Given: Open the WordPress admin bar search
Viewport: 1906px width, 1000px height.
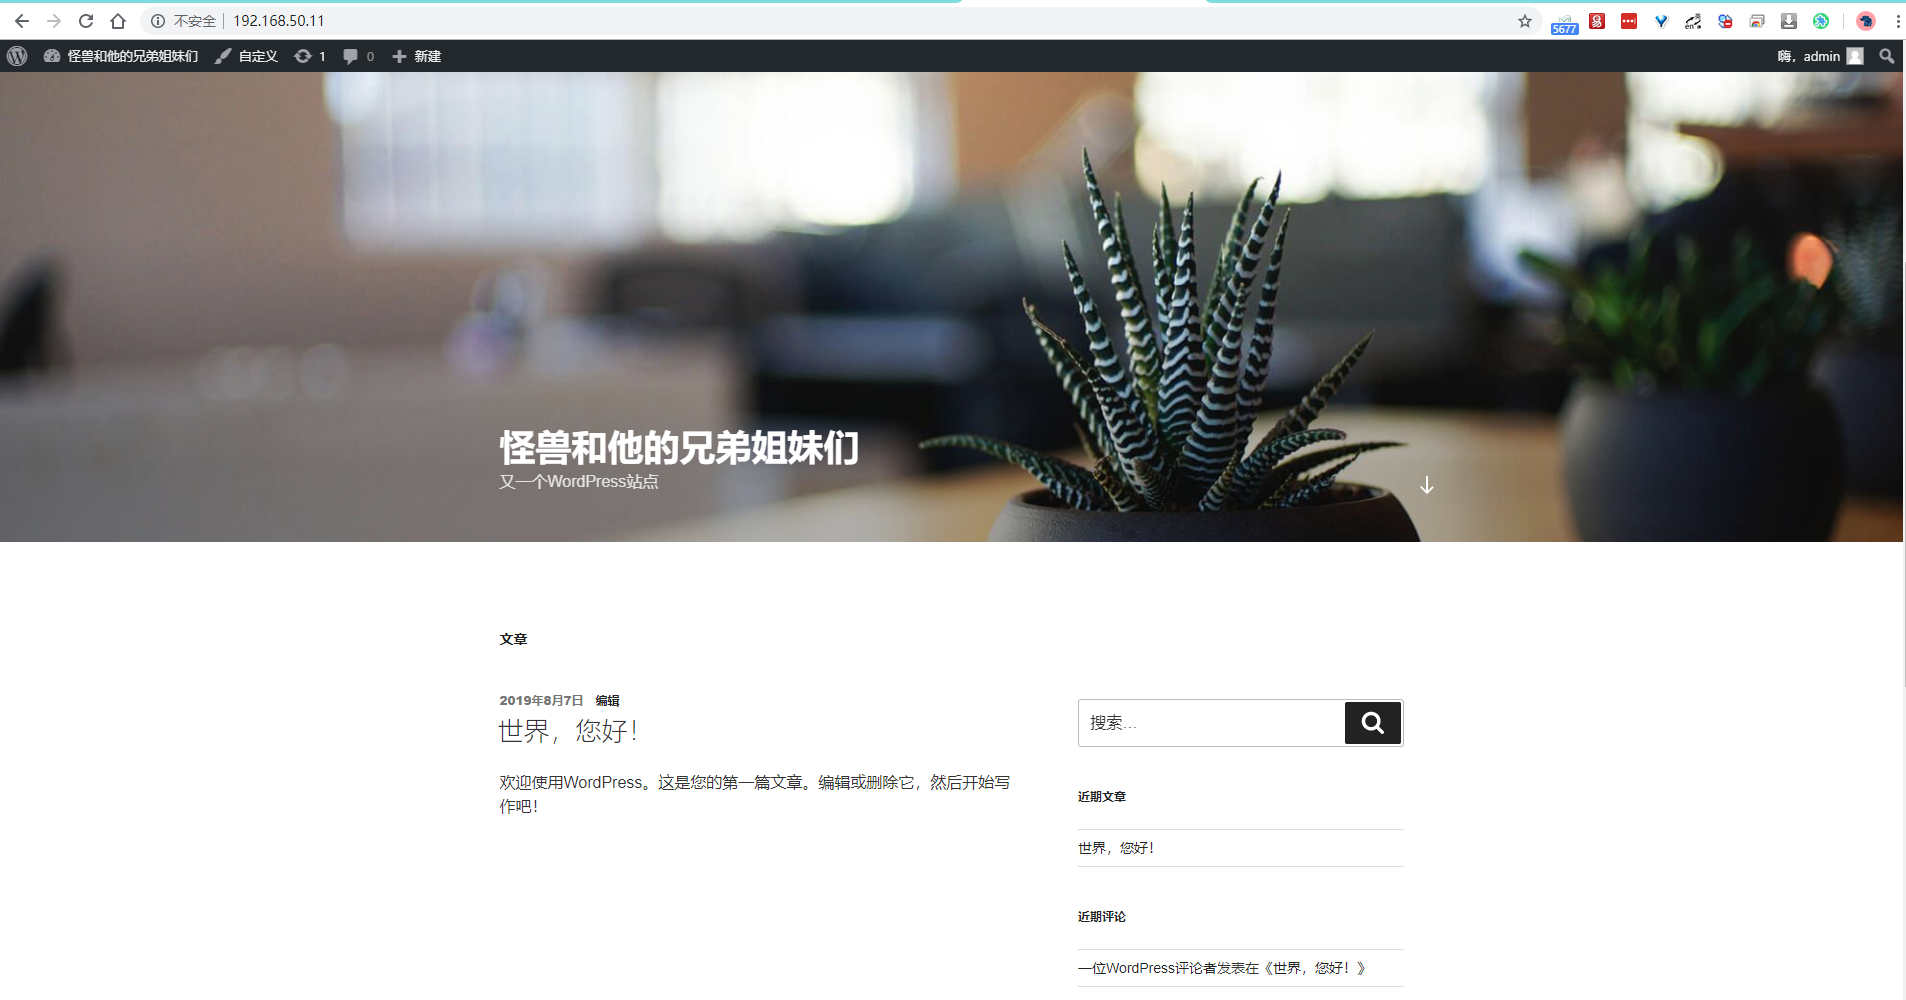Looking at the screenshot, I should coord(1887,56).
